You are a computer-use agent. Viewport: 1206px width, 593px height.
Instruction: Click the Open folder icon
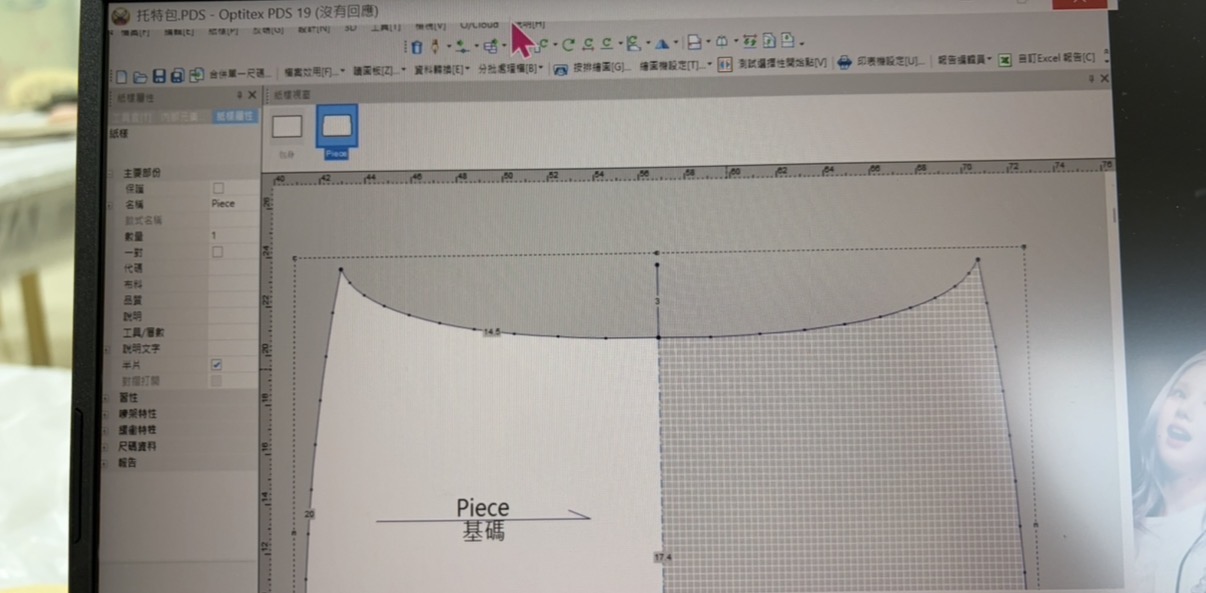click(x=141, y=76)
